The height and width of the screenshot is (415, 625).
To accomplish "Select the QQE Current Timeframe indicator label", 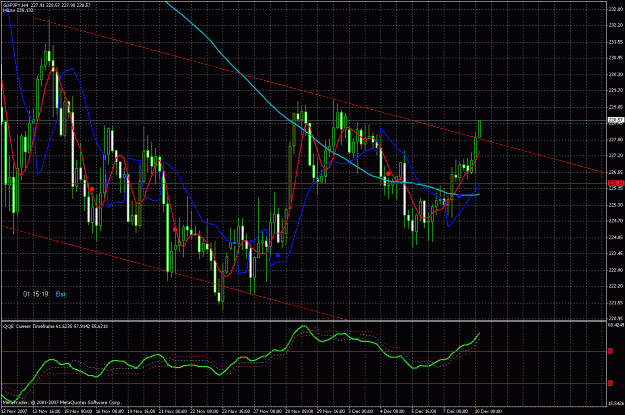I will (x=55, y=326).
